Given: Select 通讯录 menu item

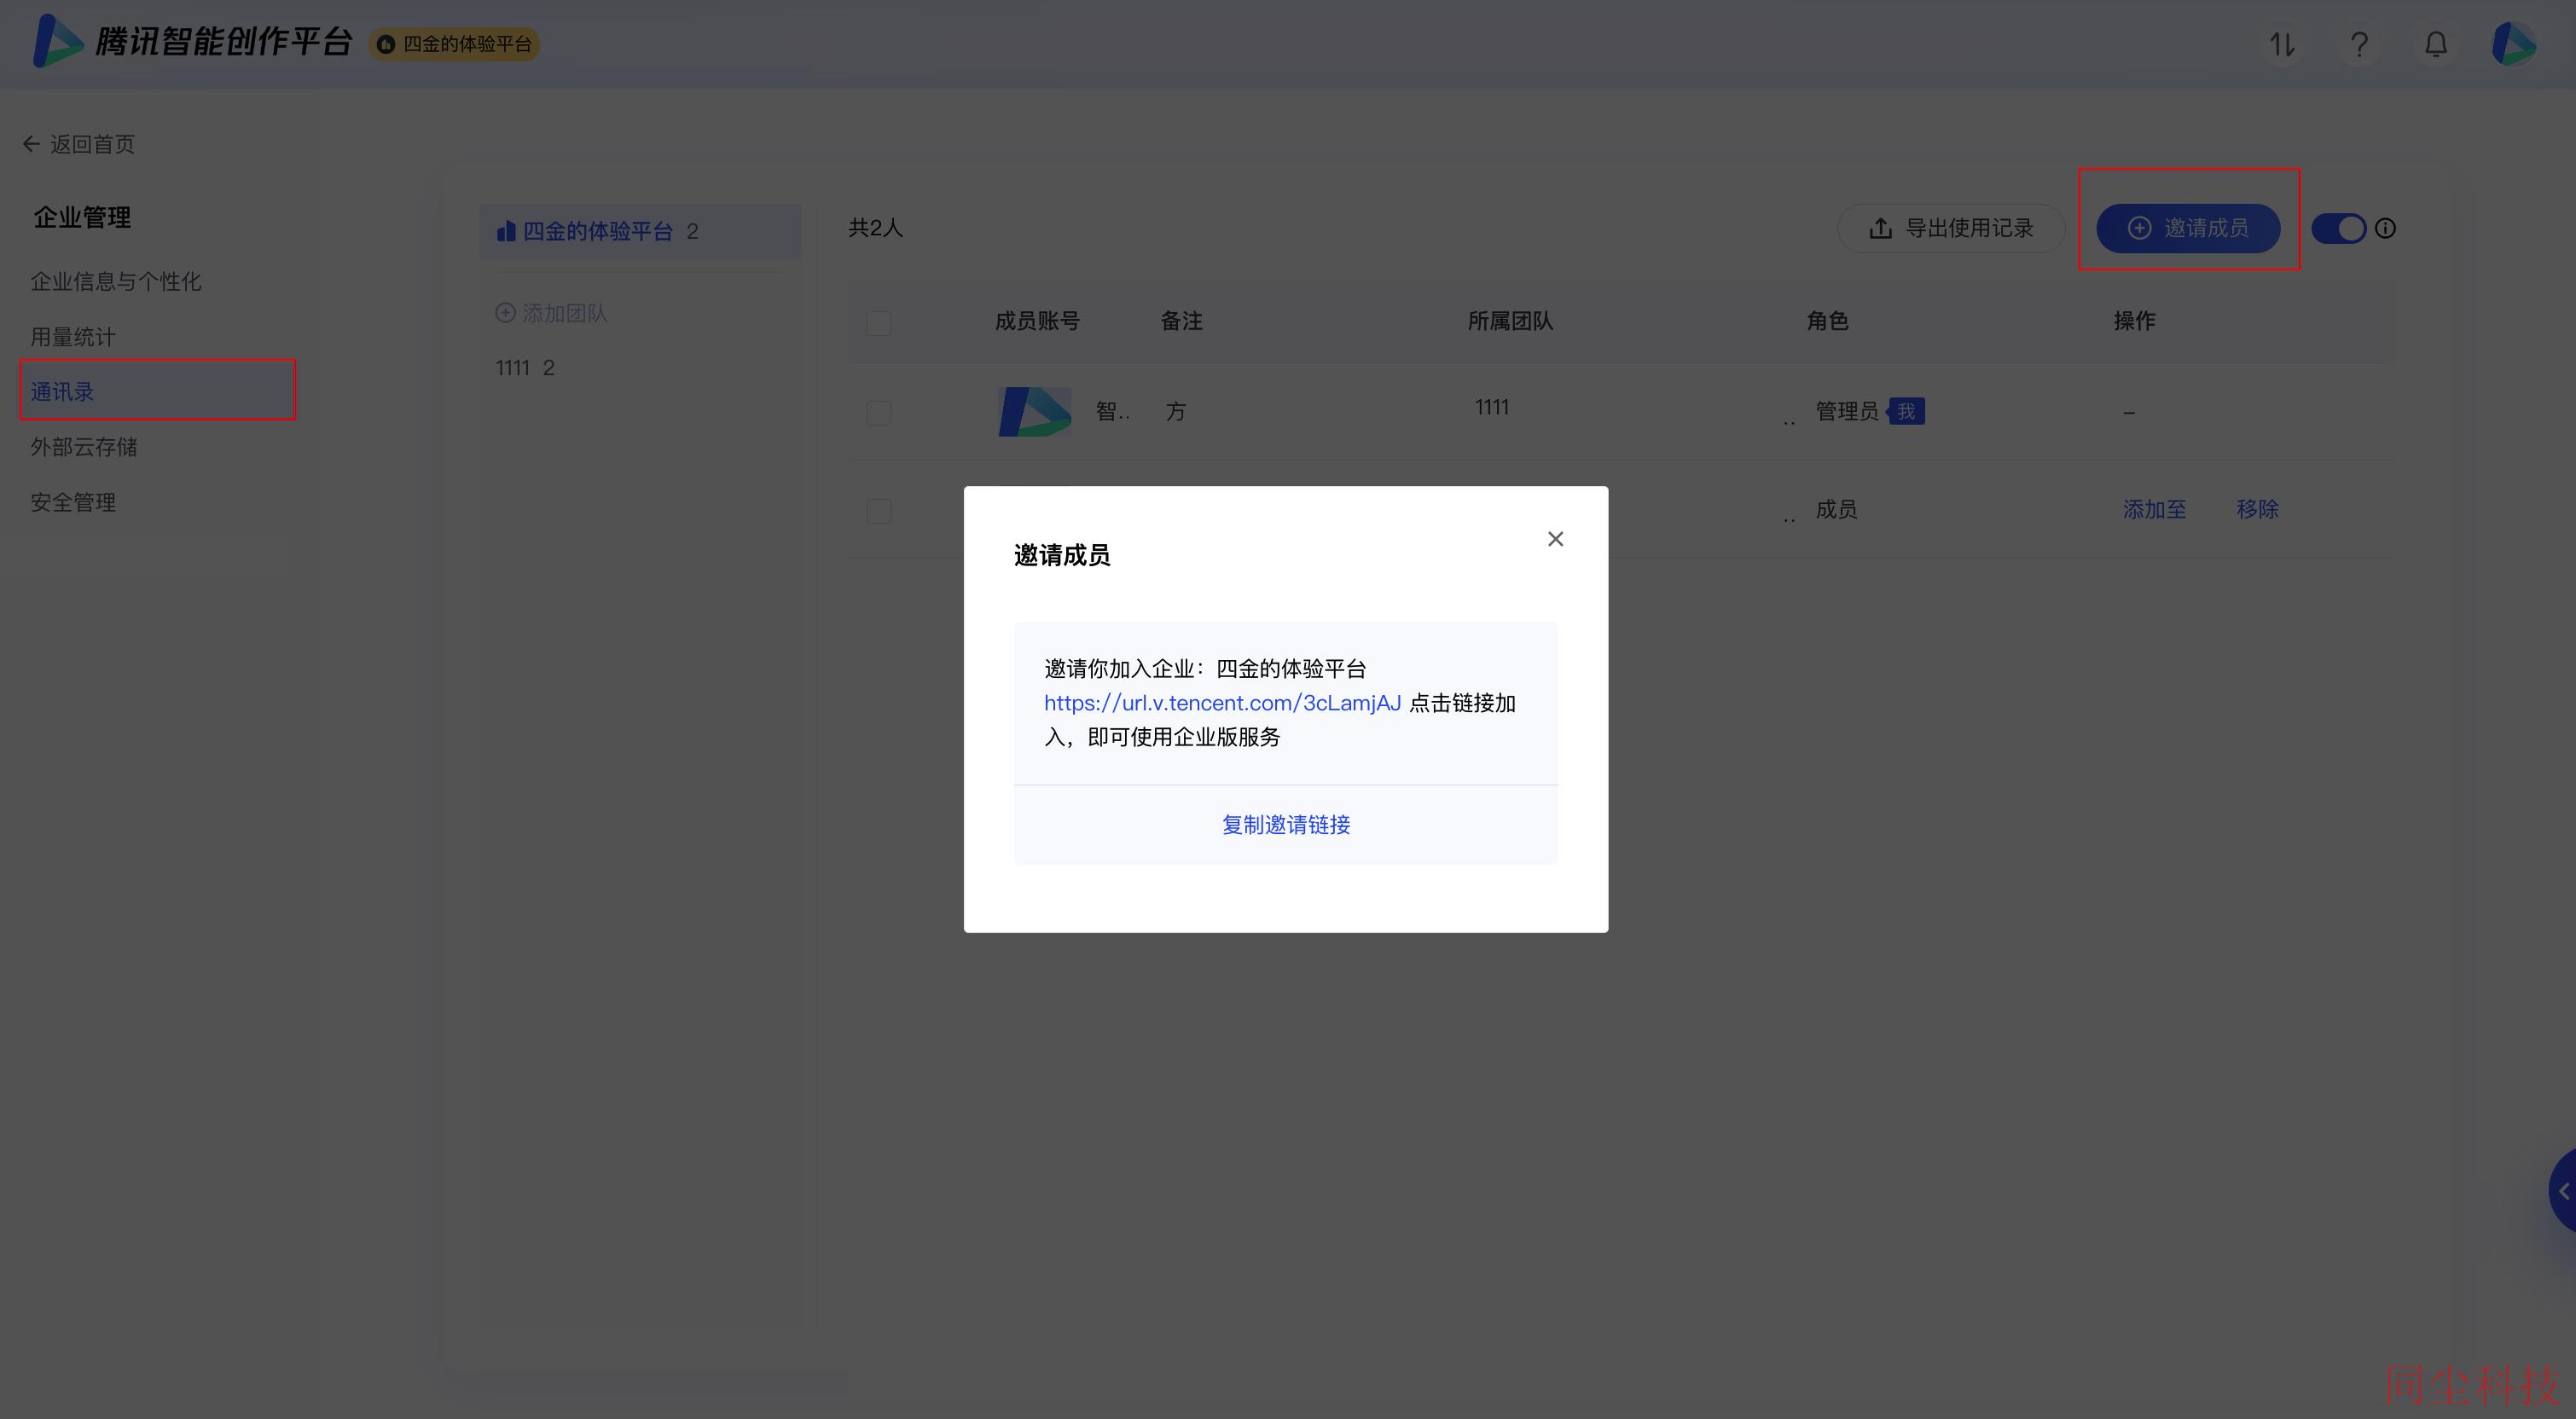Looking at the screenshot, I should (x=158, y=390).
